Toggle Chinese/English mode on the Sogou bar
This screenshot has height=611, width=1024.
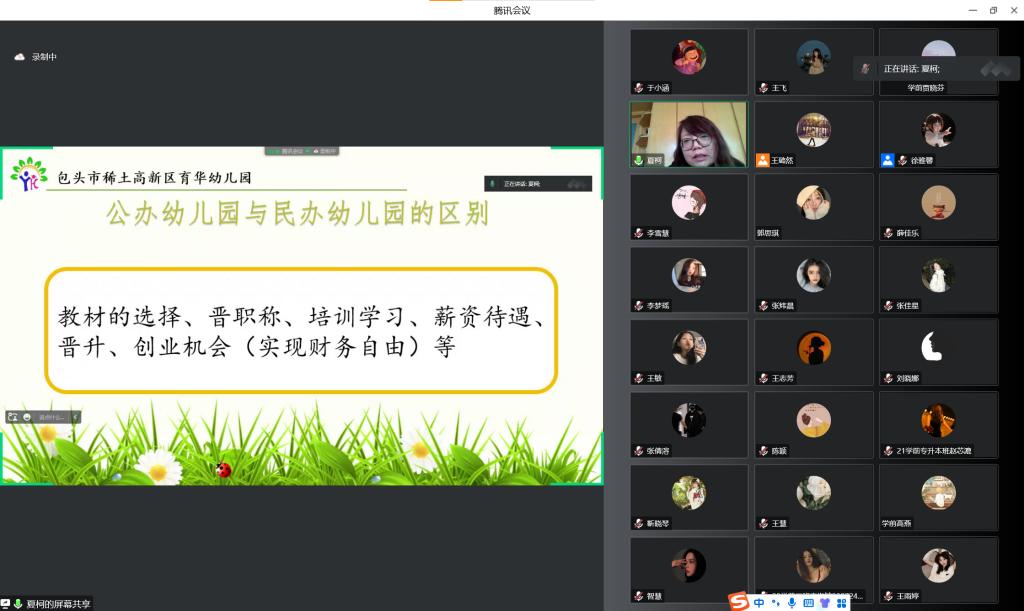[760, 603]
